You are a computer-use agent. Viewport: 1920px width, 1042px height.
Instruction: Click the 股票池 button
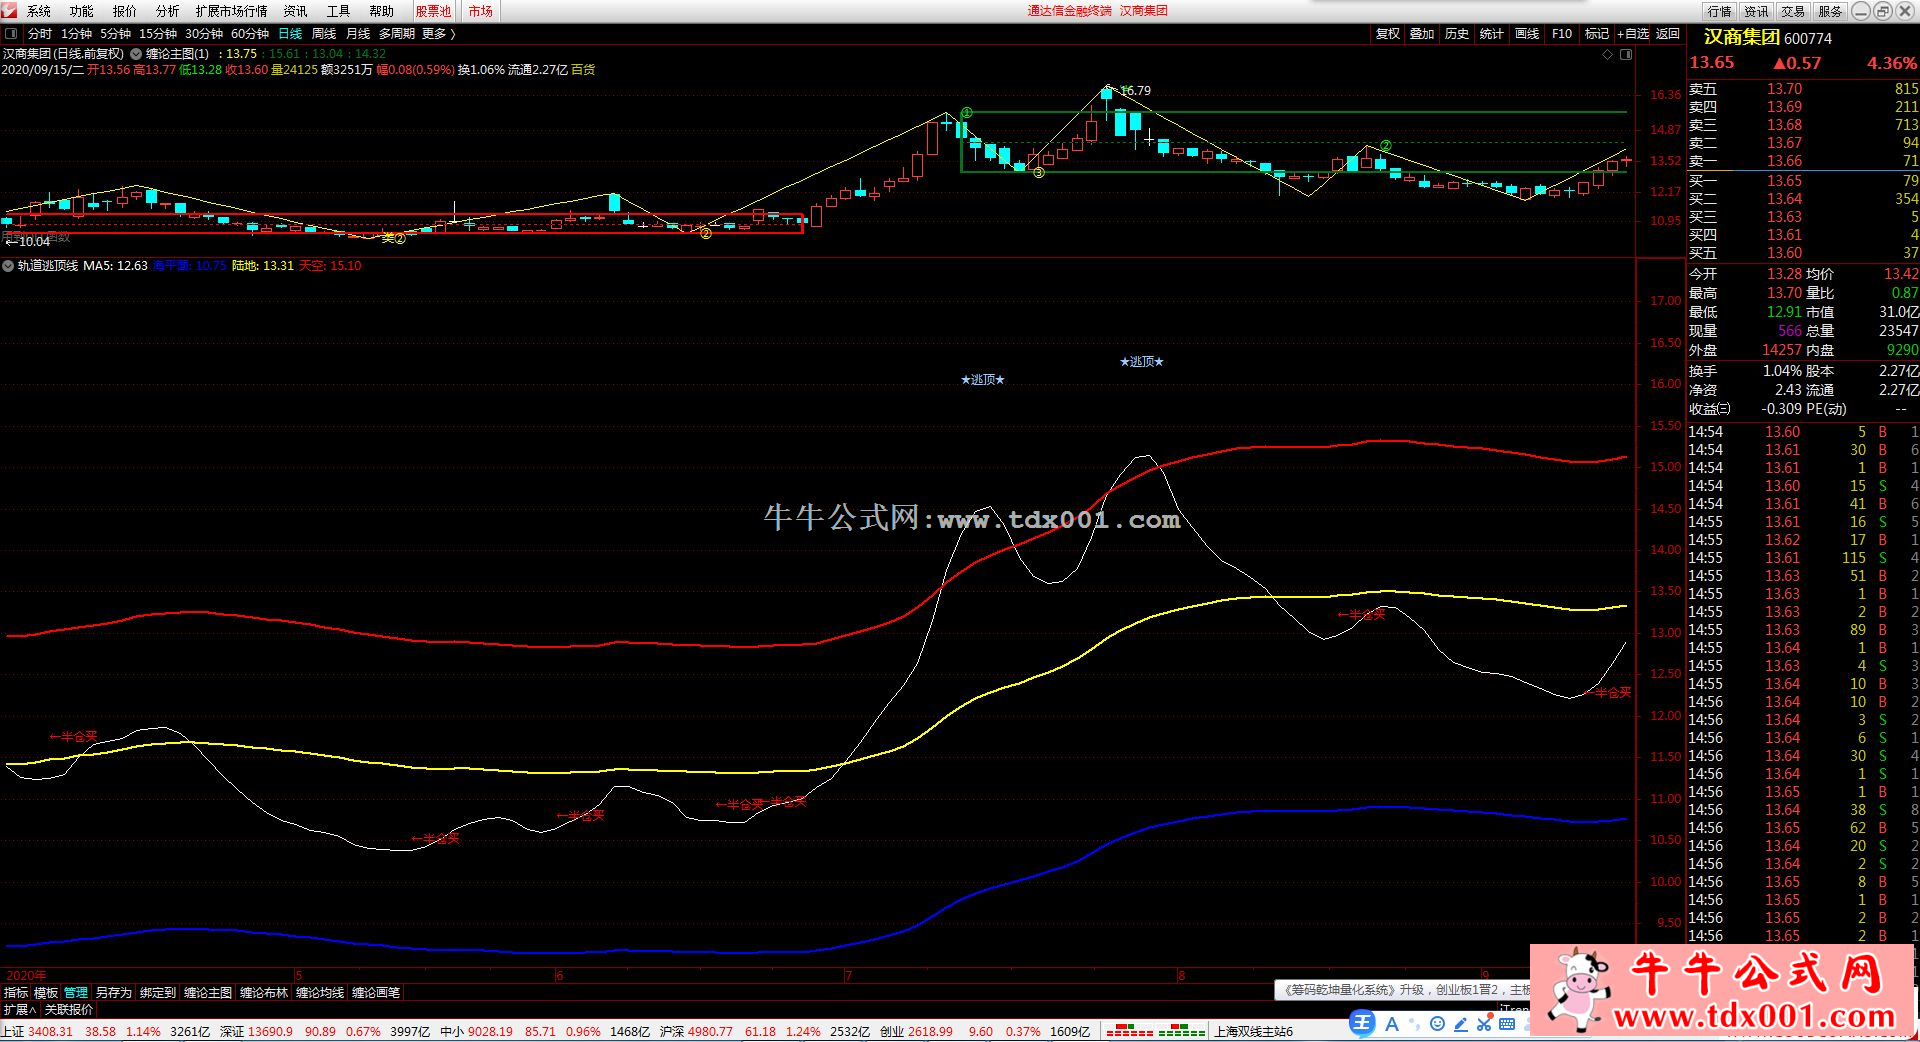[x=434, y=11]
